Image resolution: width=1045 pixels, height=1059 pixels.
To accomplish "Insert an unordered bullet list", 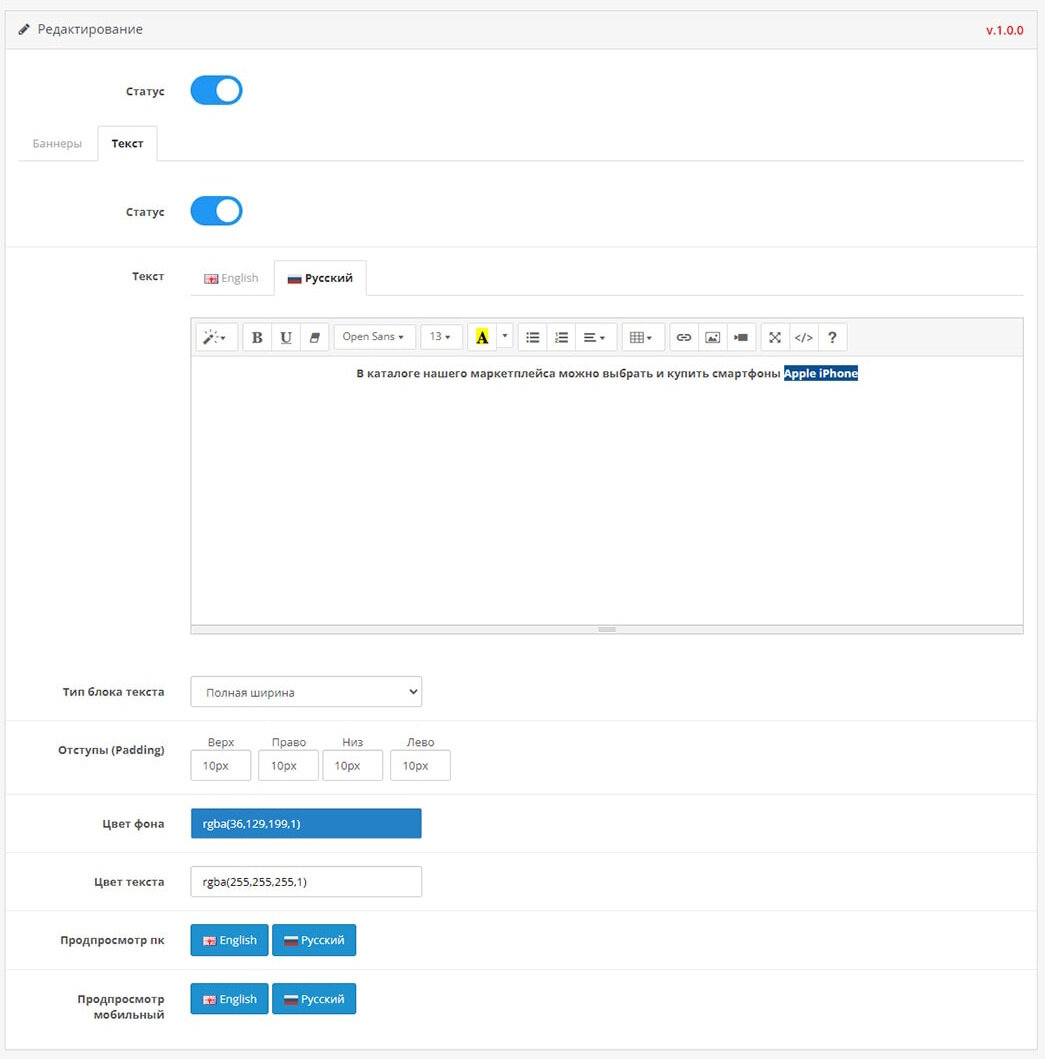I will tap(533, 338).
